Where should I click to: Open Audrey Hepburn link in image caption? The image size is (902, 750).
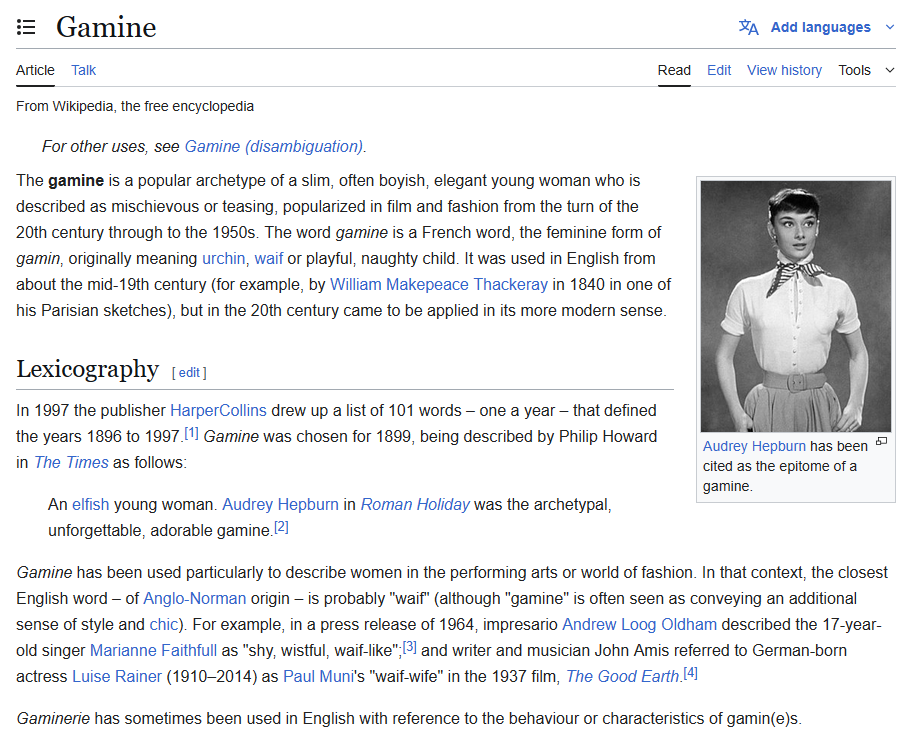(x=754, y=446)
